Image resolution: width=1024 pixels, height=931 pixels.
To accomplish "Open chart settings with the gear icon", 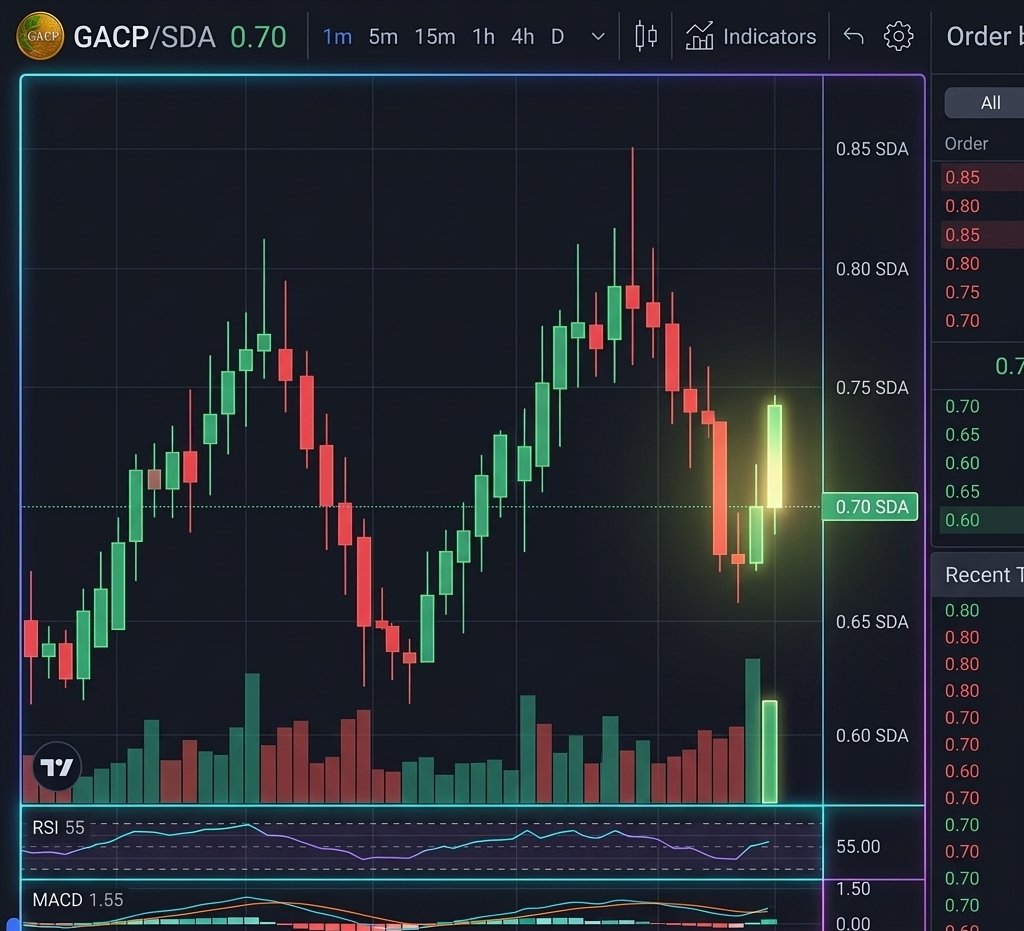I will 898,36.
